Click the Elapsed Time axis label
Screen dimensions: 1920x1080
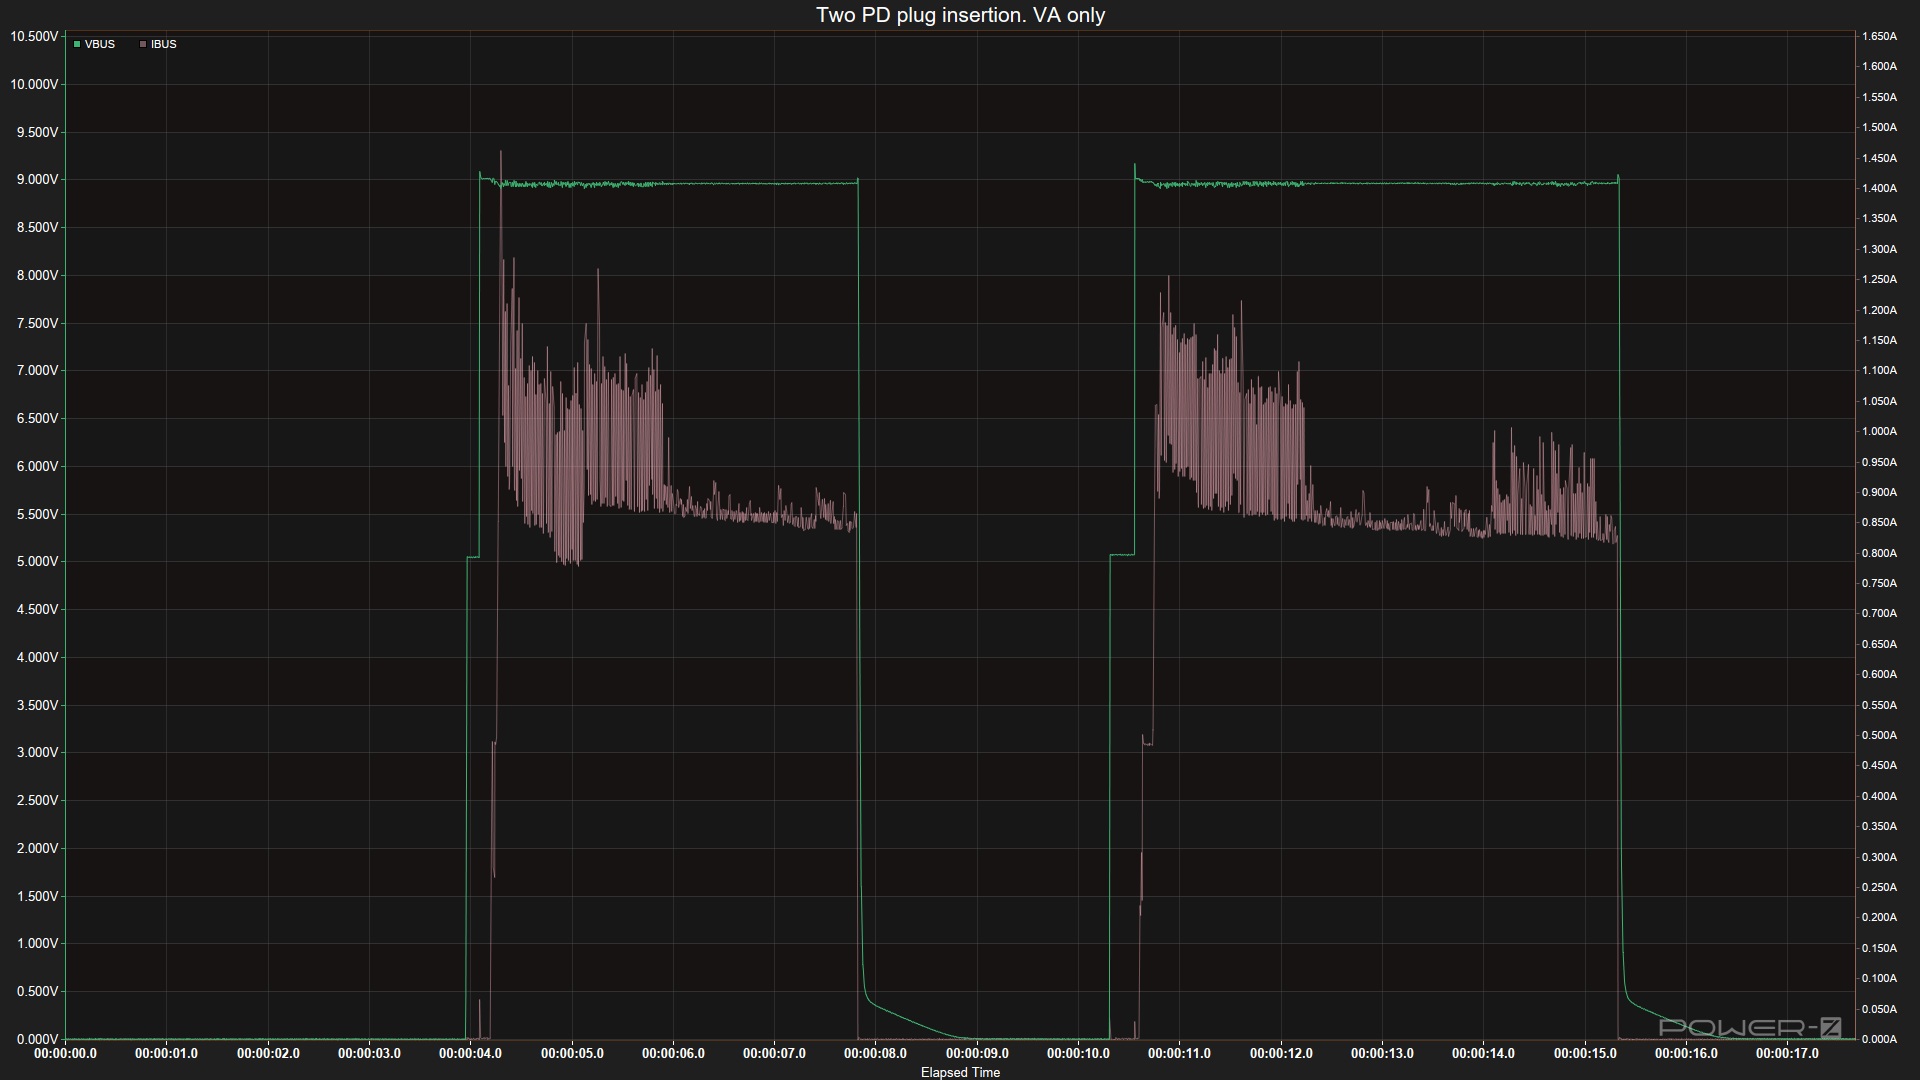point(960,1072)
